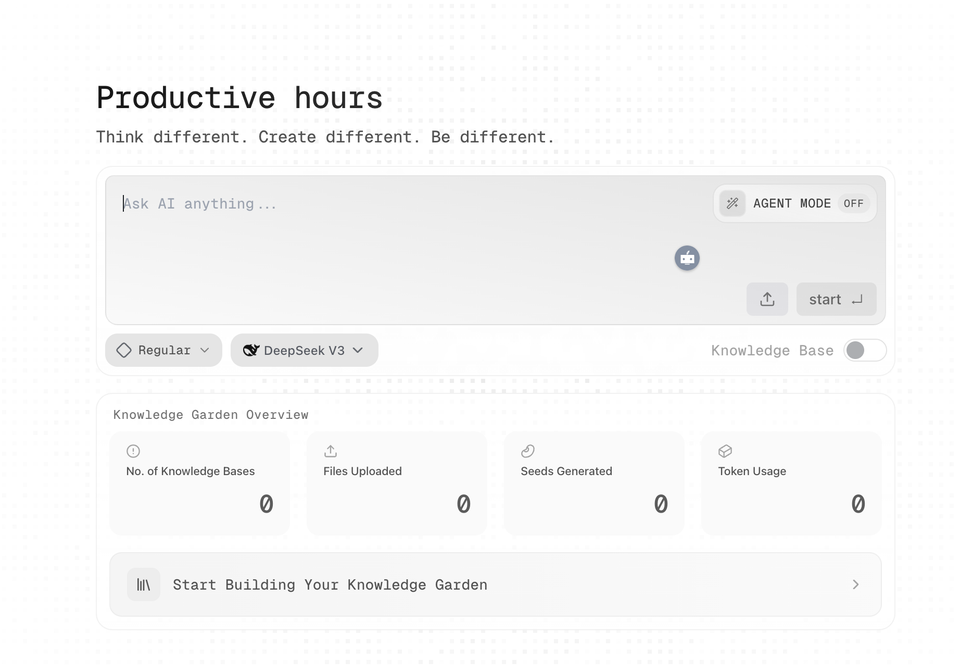
Task: Click the Productive hours heading
Action: point(239,98)
